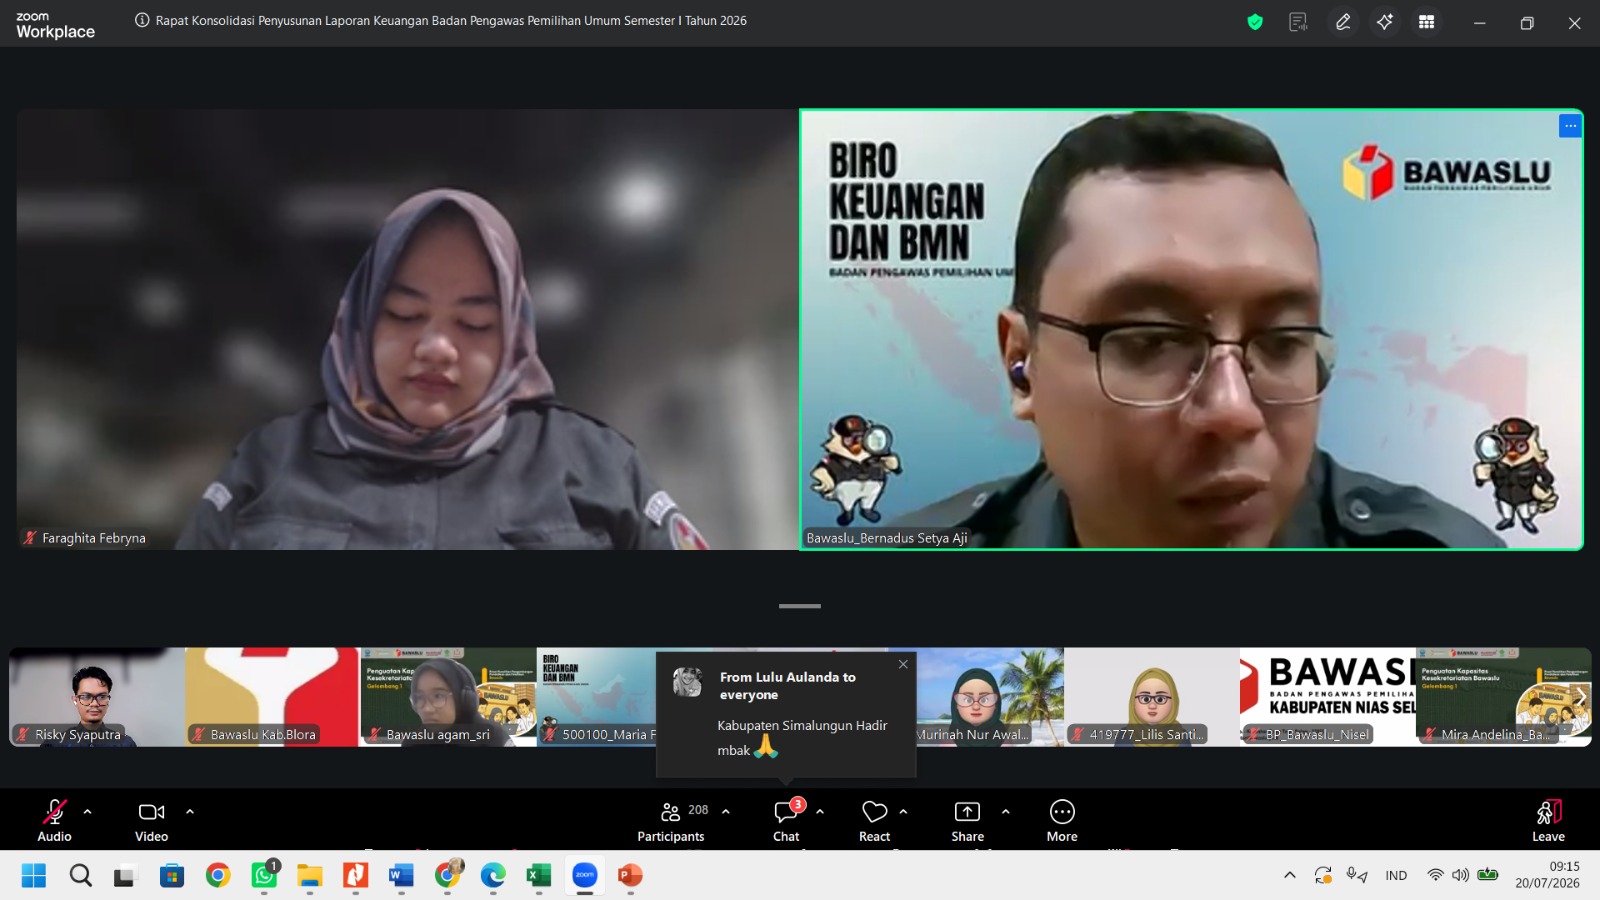Open Microsoft Word from taskbar
Viewport: 1600px width, 900px height.
point(401,876)
